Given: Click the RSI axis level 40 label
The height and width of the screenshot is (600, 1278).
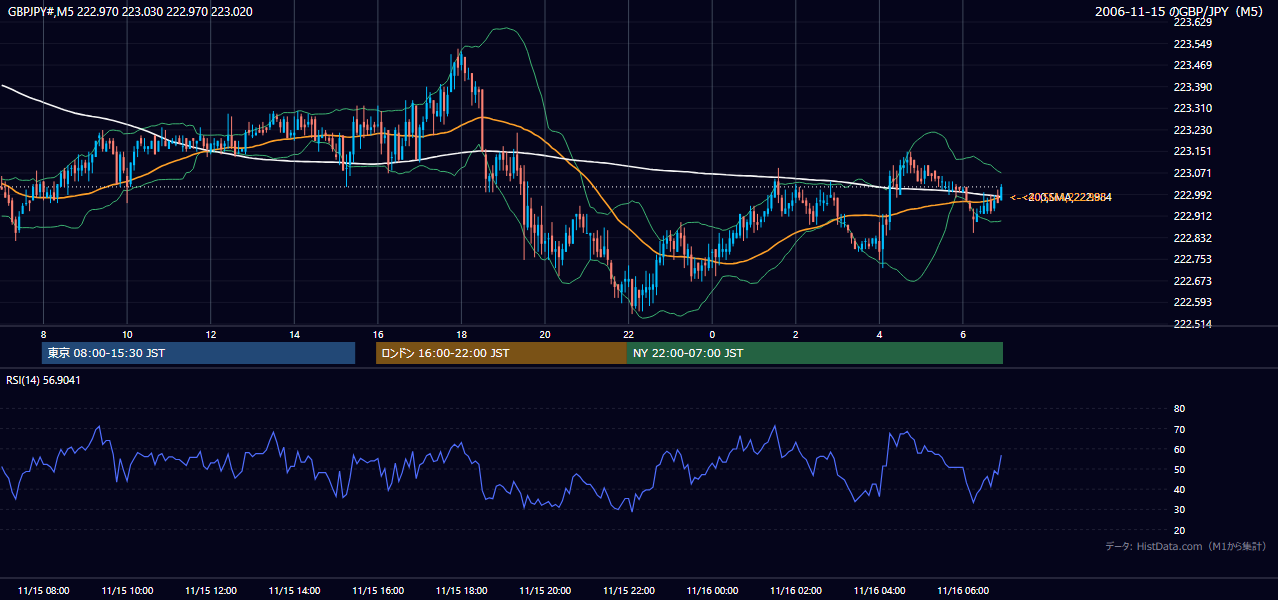Looking at the screenshot, I should [x=1179, y=489].
